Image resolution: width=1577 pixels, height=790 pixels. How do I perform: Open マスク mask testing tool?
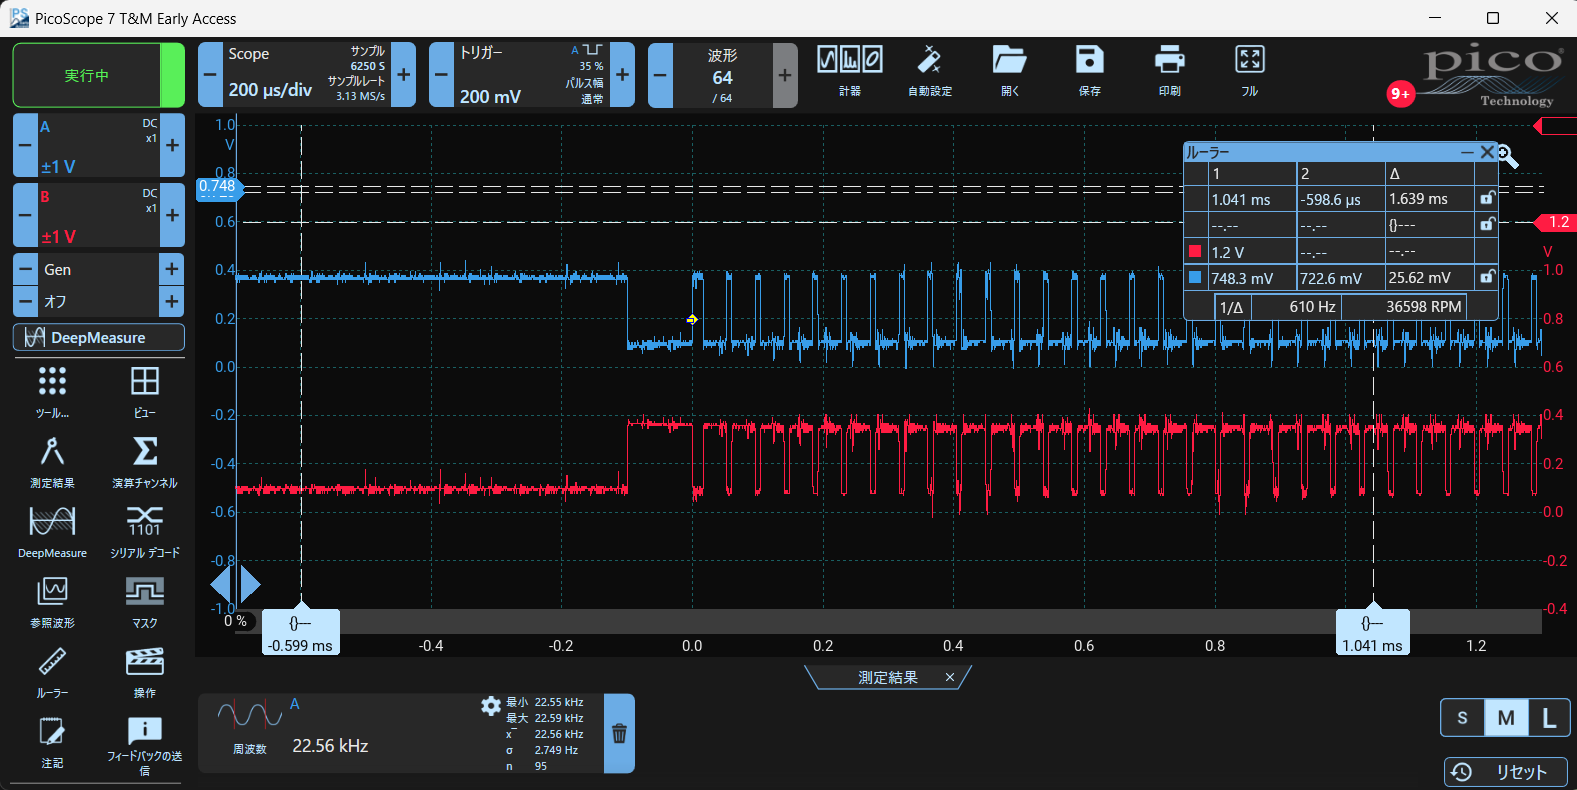(x=145, y=601)
